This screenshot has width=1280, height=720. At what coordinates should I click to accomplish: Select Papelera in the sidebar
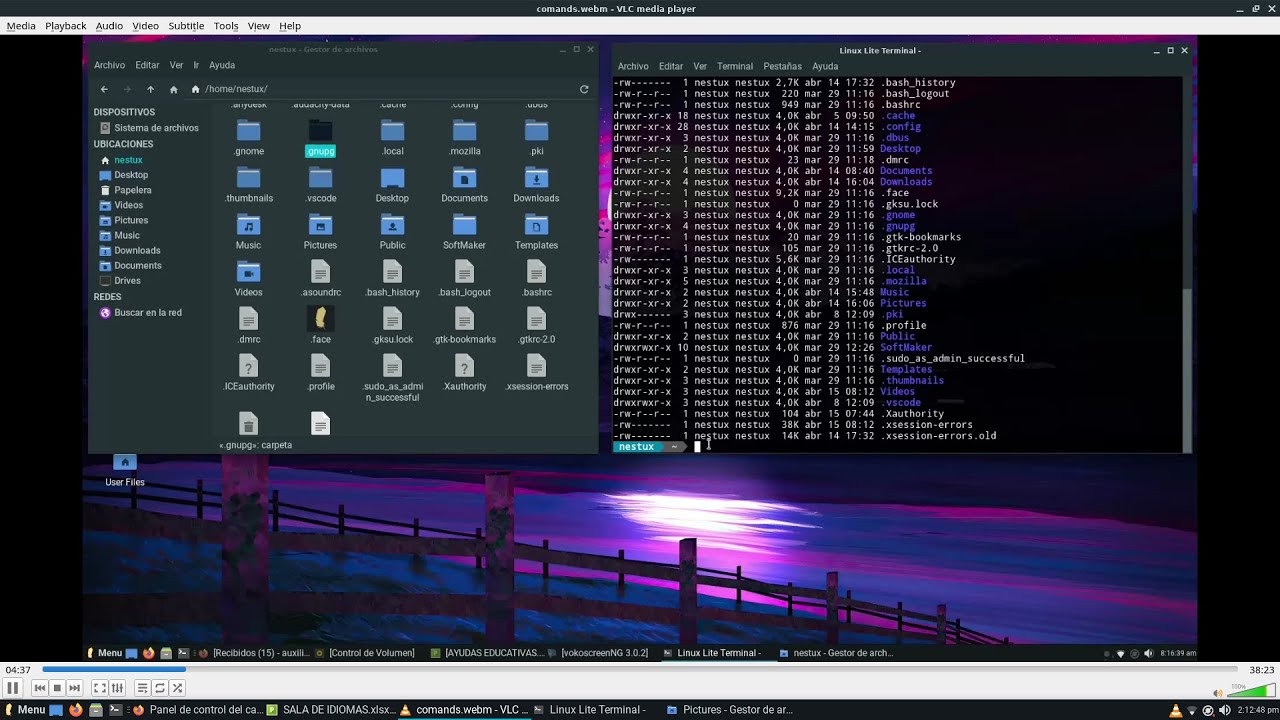(126, 190)
